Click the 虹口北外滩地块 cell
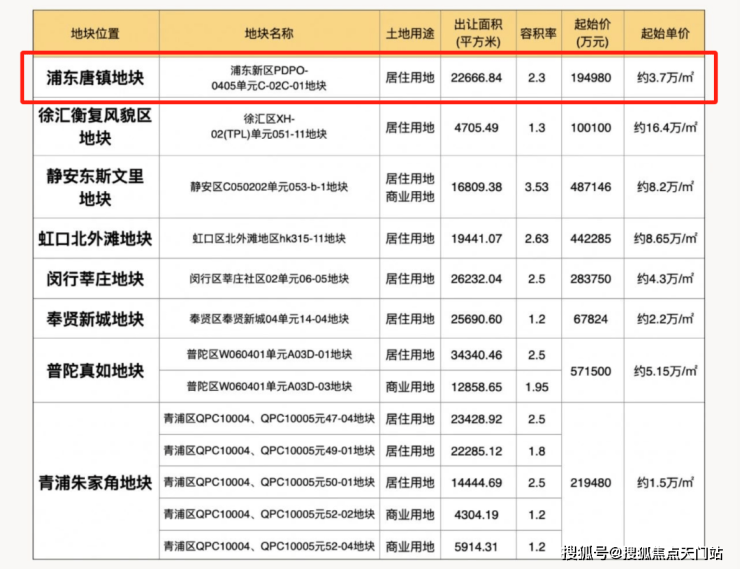The height and width of the screenshot is (569, 740). click(95, 239)
